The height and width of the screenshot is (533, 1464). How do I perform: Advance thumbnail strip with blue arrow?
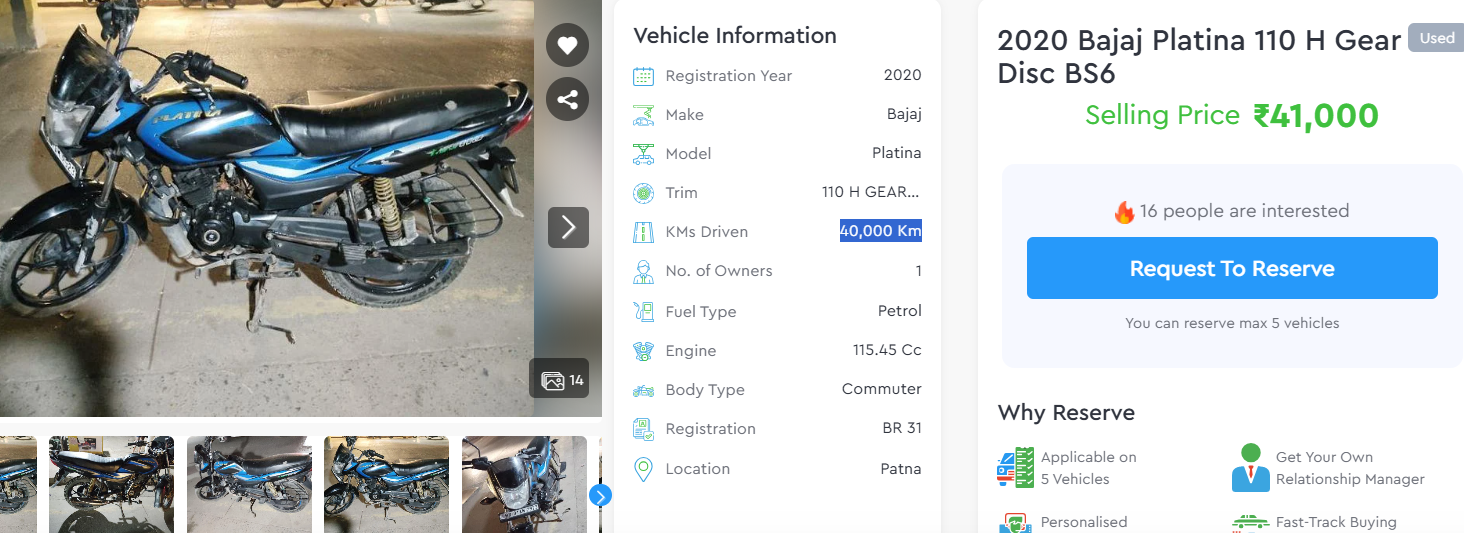[x=600, y=495]
